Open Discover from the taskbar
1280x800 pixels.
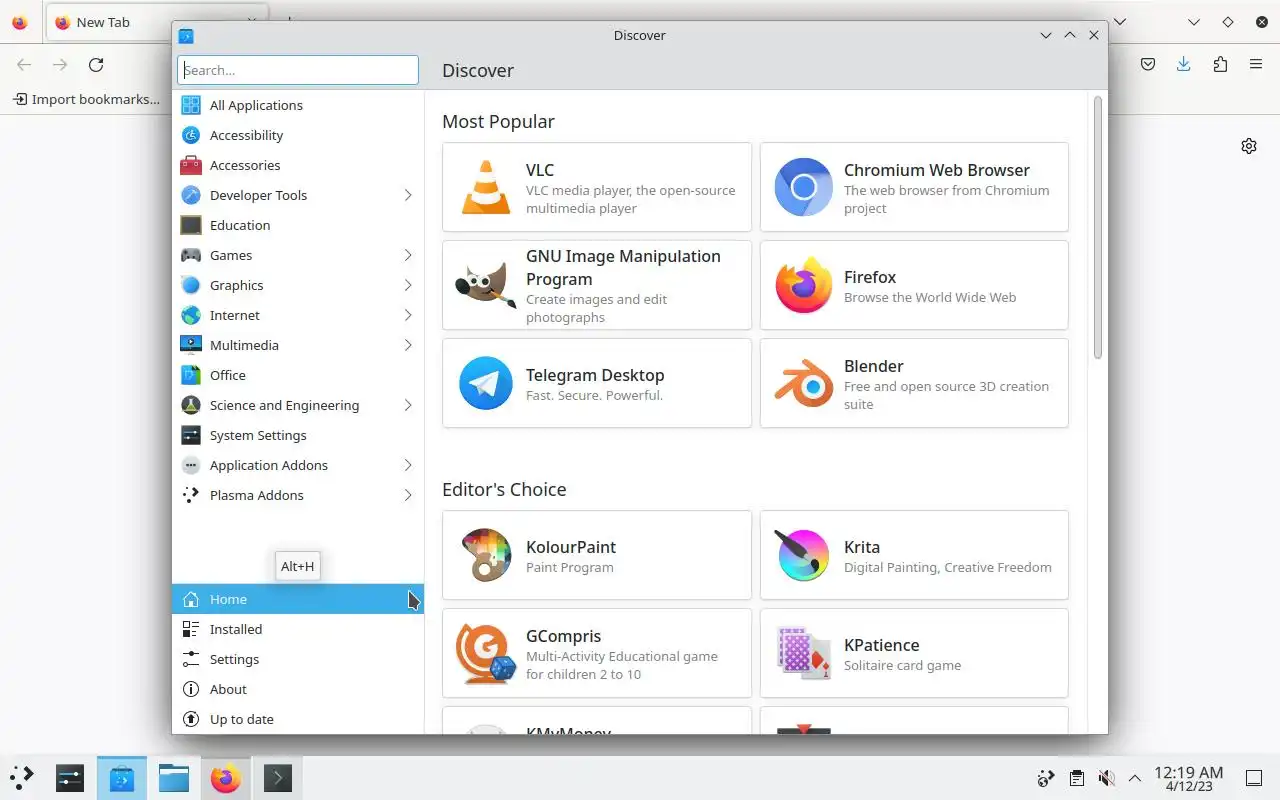[x=122, y=778]
